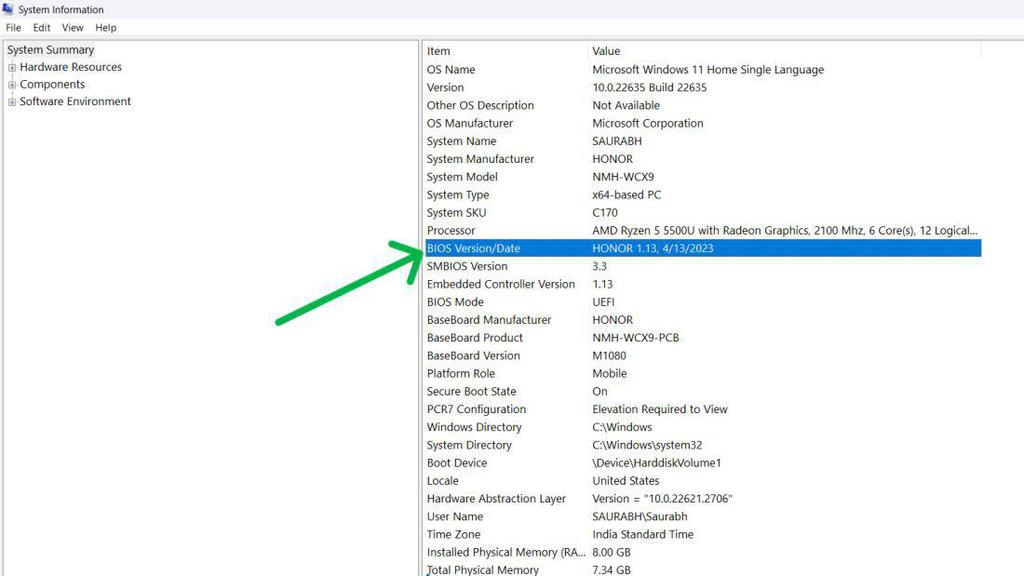The image size is (1024, 576).
Task: Expand the Software Environment node
Action: (x=12, y=102)
